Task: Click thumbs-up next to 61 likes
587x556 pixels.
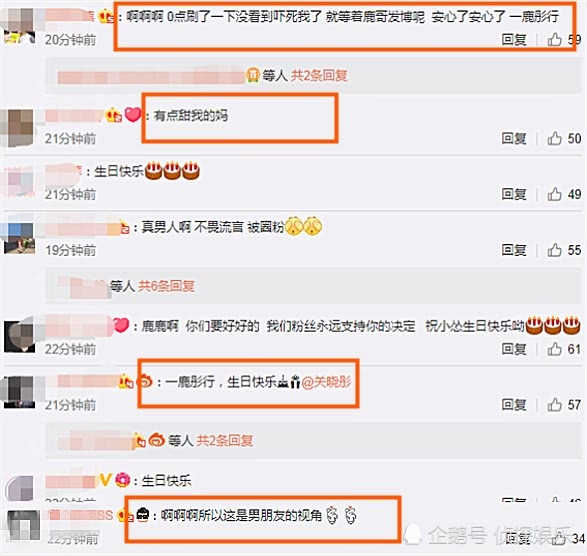Action: point(554,349)
